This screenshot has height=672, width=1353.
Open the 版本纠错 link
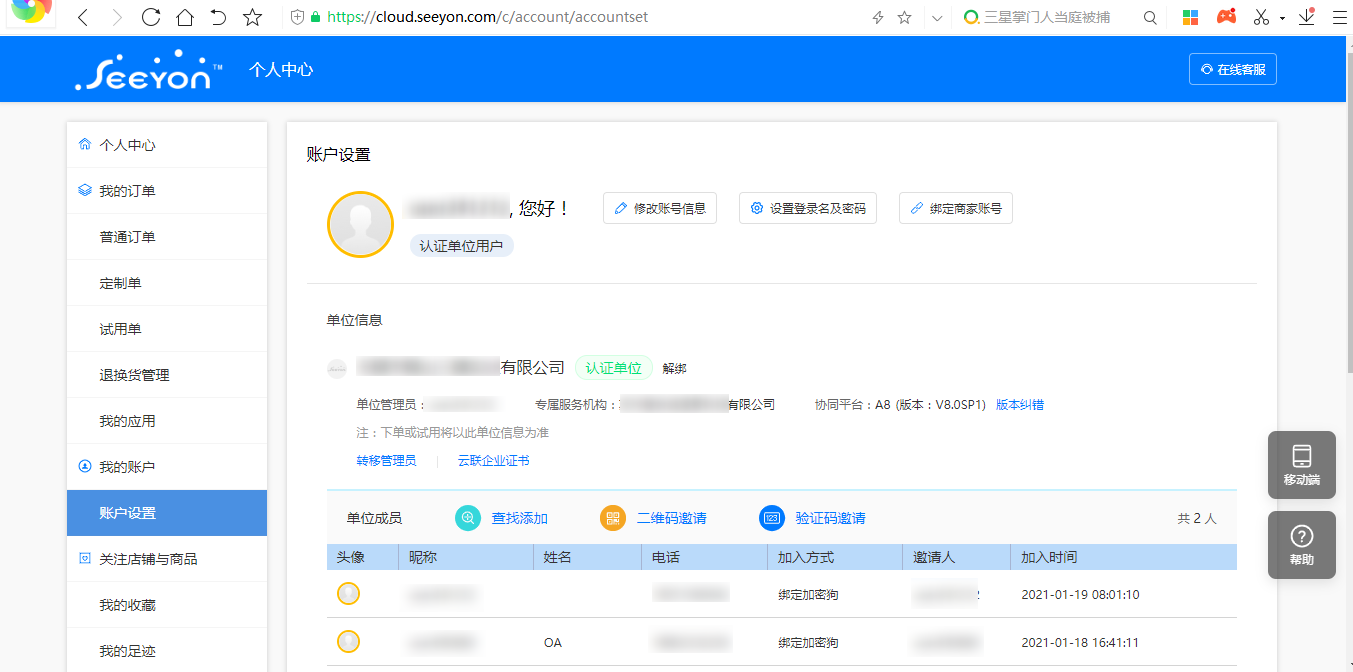click(1020, 405)
